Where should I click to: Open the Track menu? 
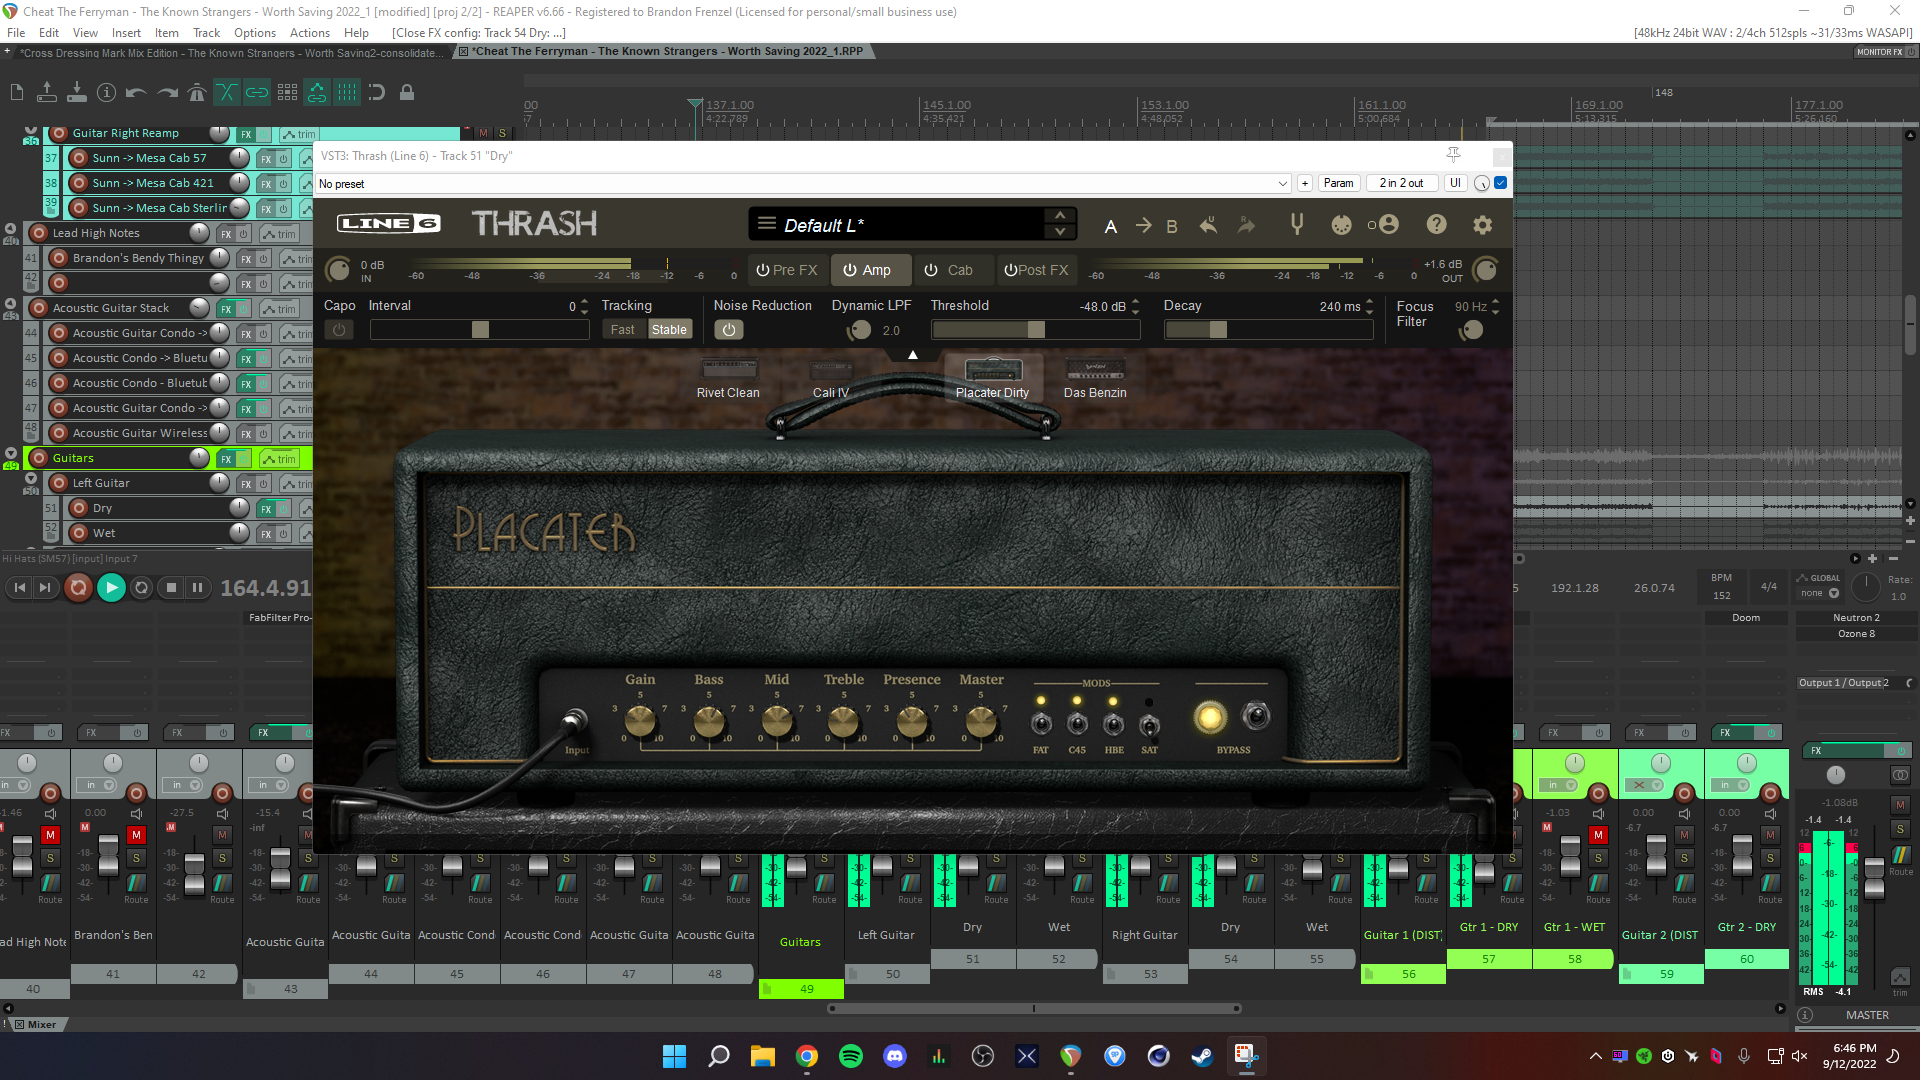point(207,32)
